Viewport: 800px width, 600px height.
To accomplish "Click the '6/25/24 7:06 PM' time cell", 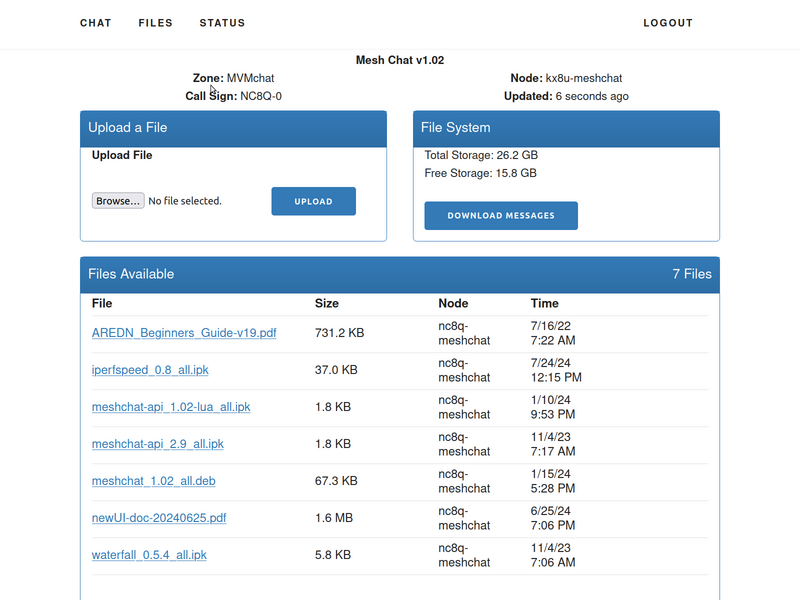I will (553, 518).
